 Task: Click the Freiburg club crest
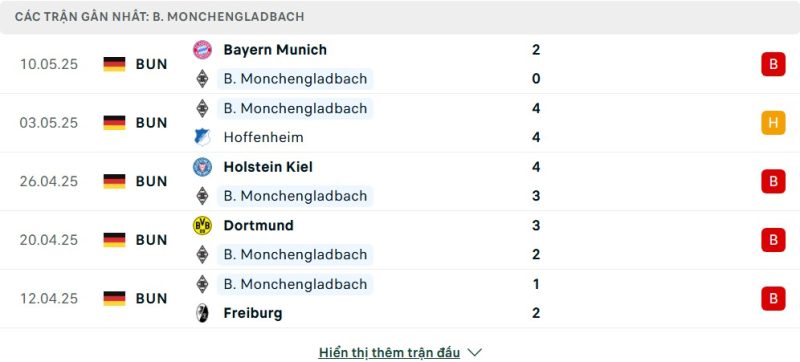(202, 313)
